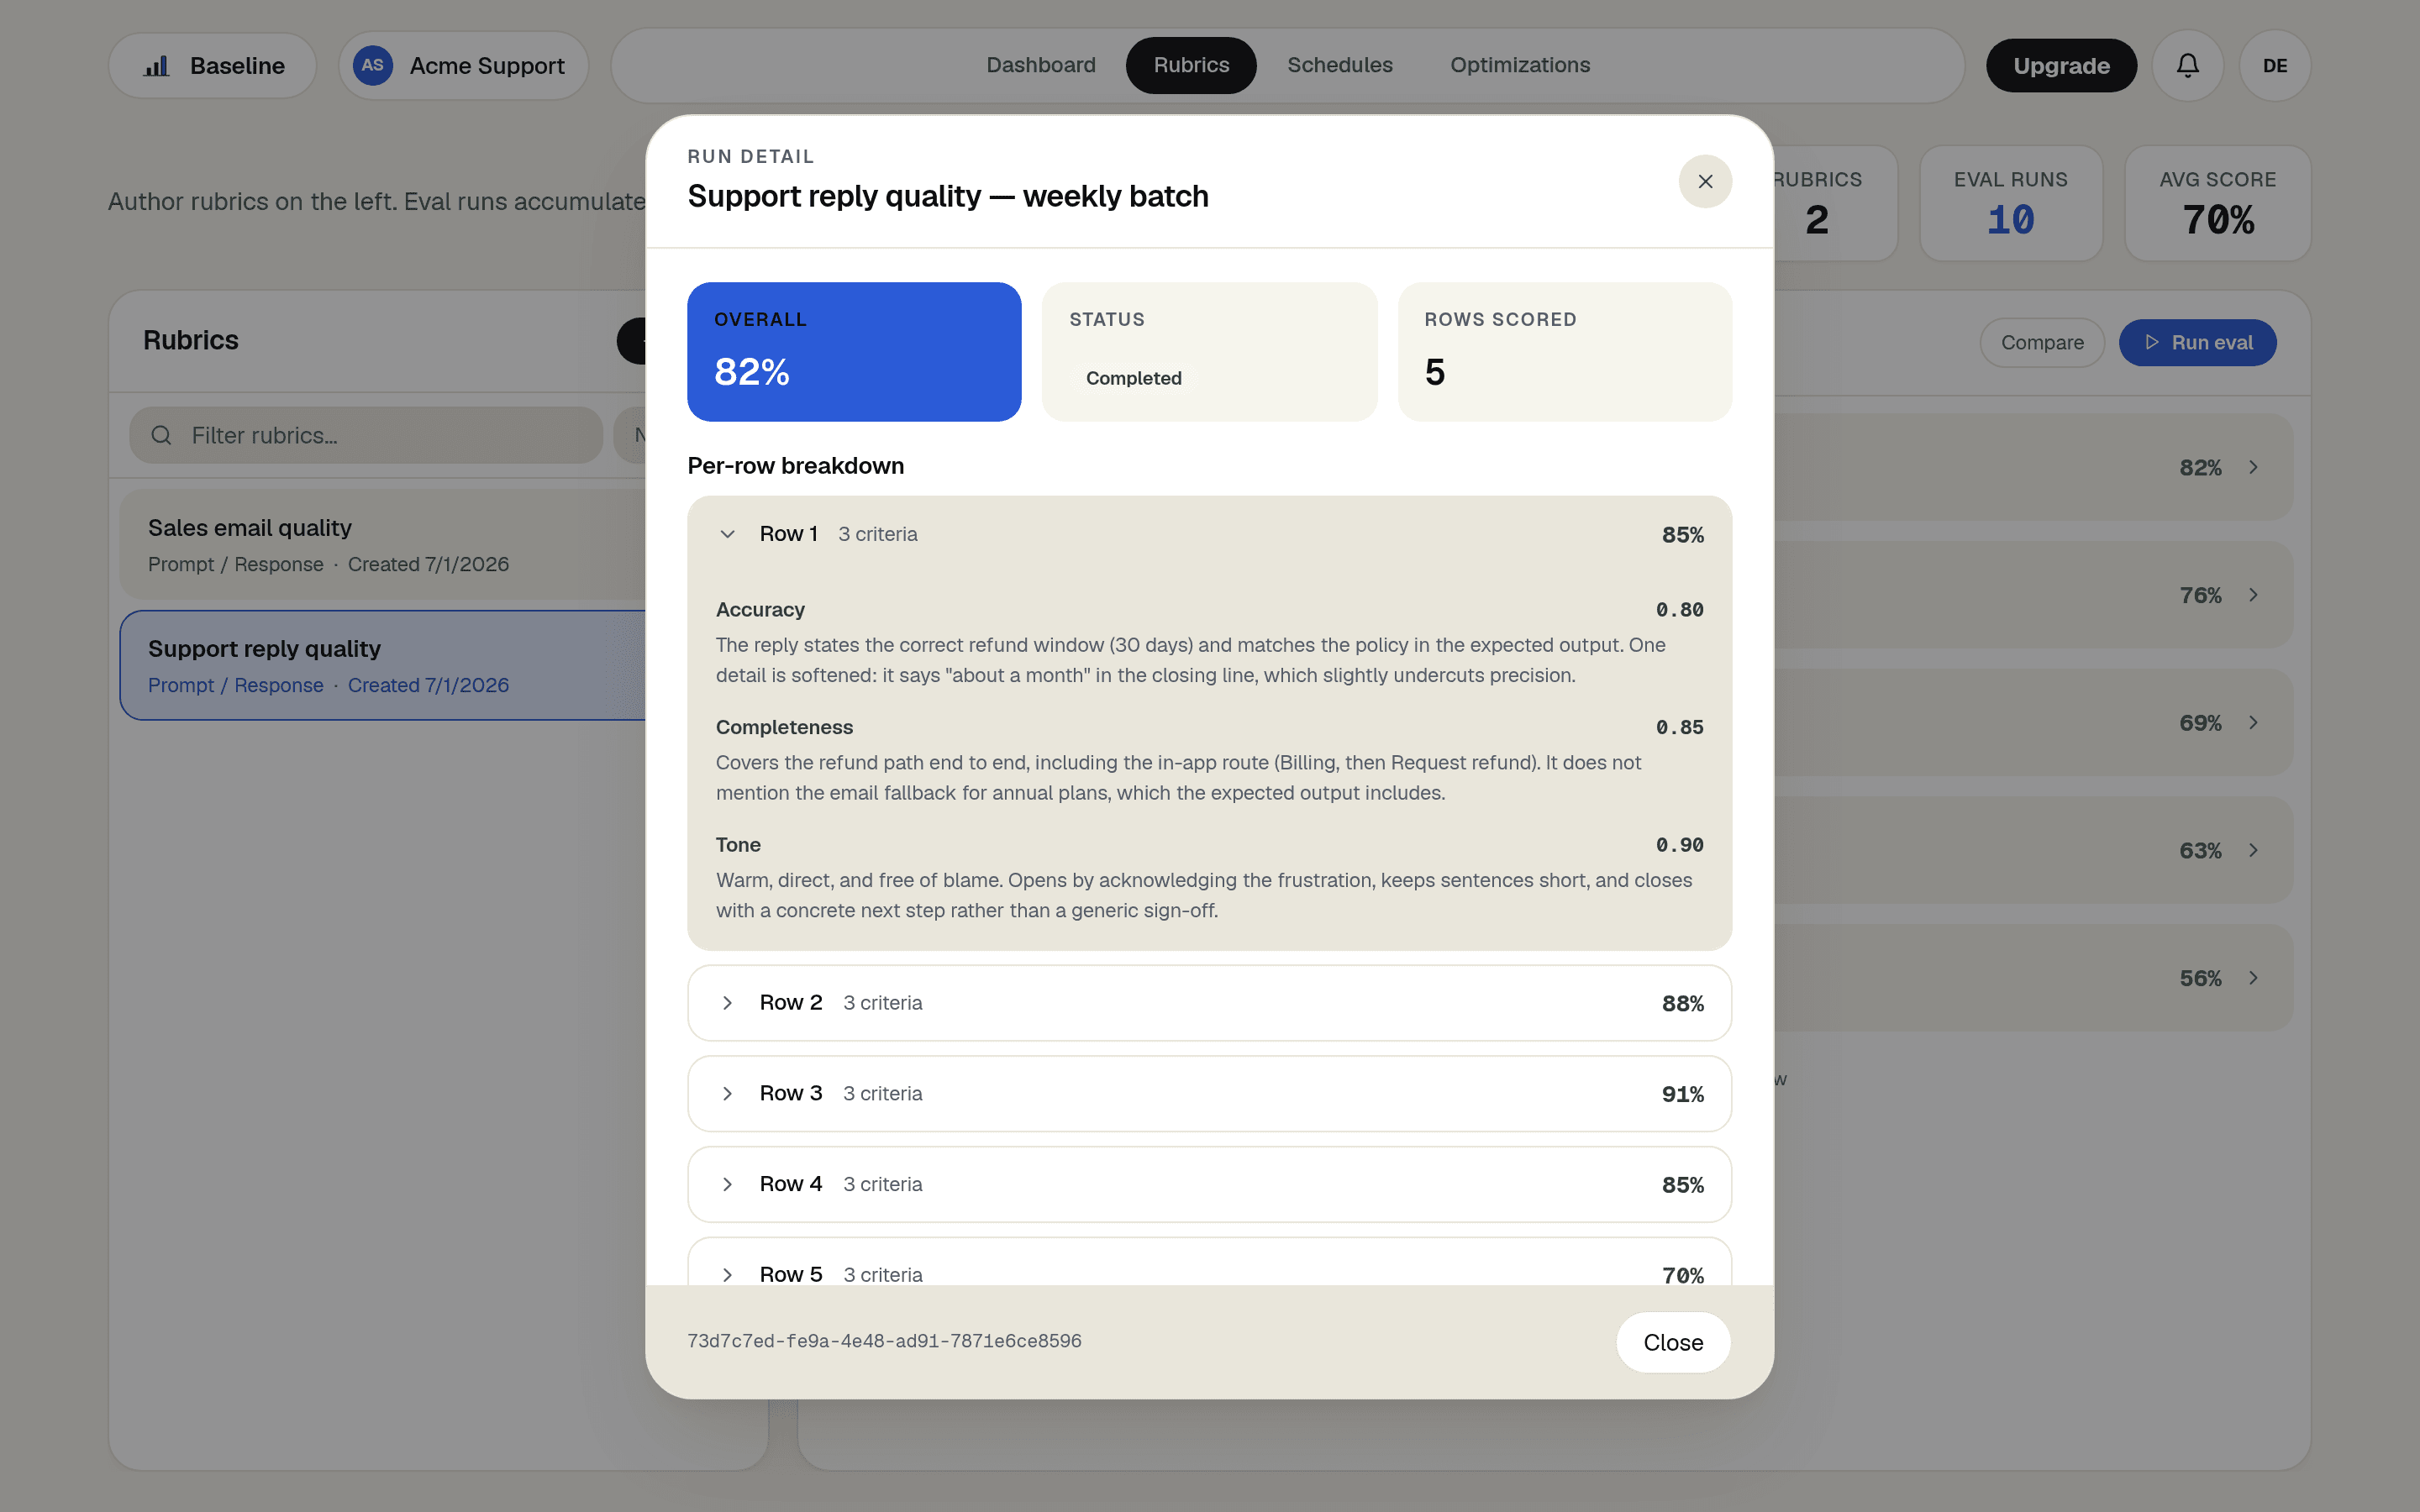Click the Per-row breakdown heading

[796, 466]
